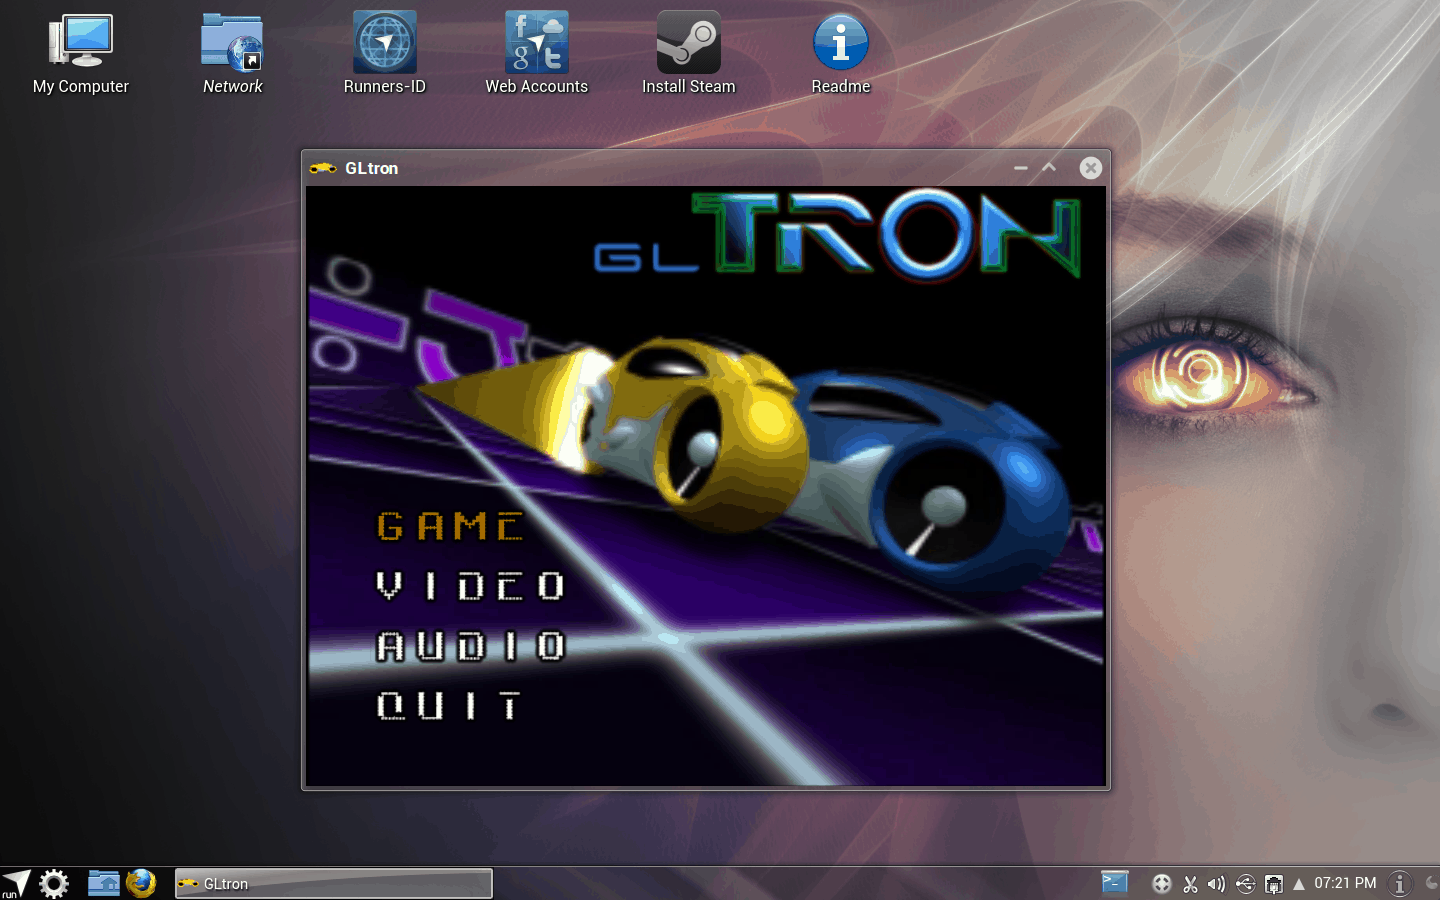Expand hidden tray icons arrow
1440x900 pixels.
[x=1299, y=884]
